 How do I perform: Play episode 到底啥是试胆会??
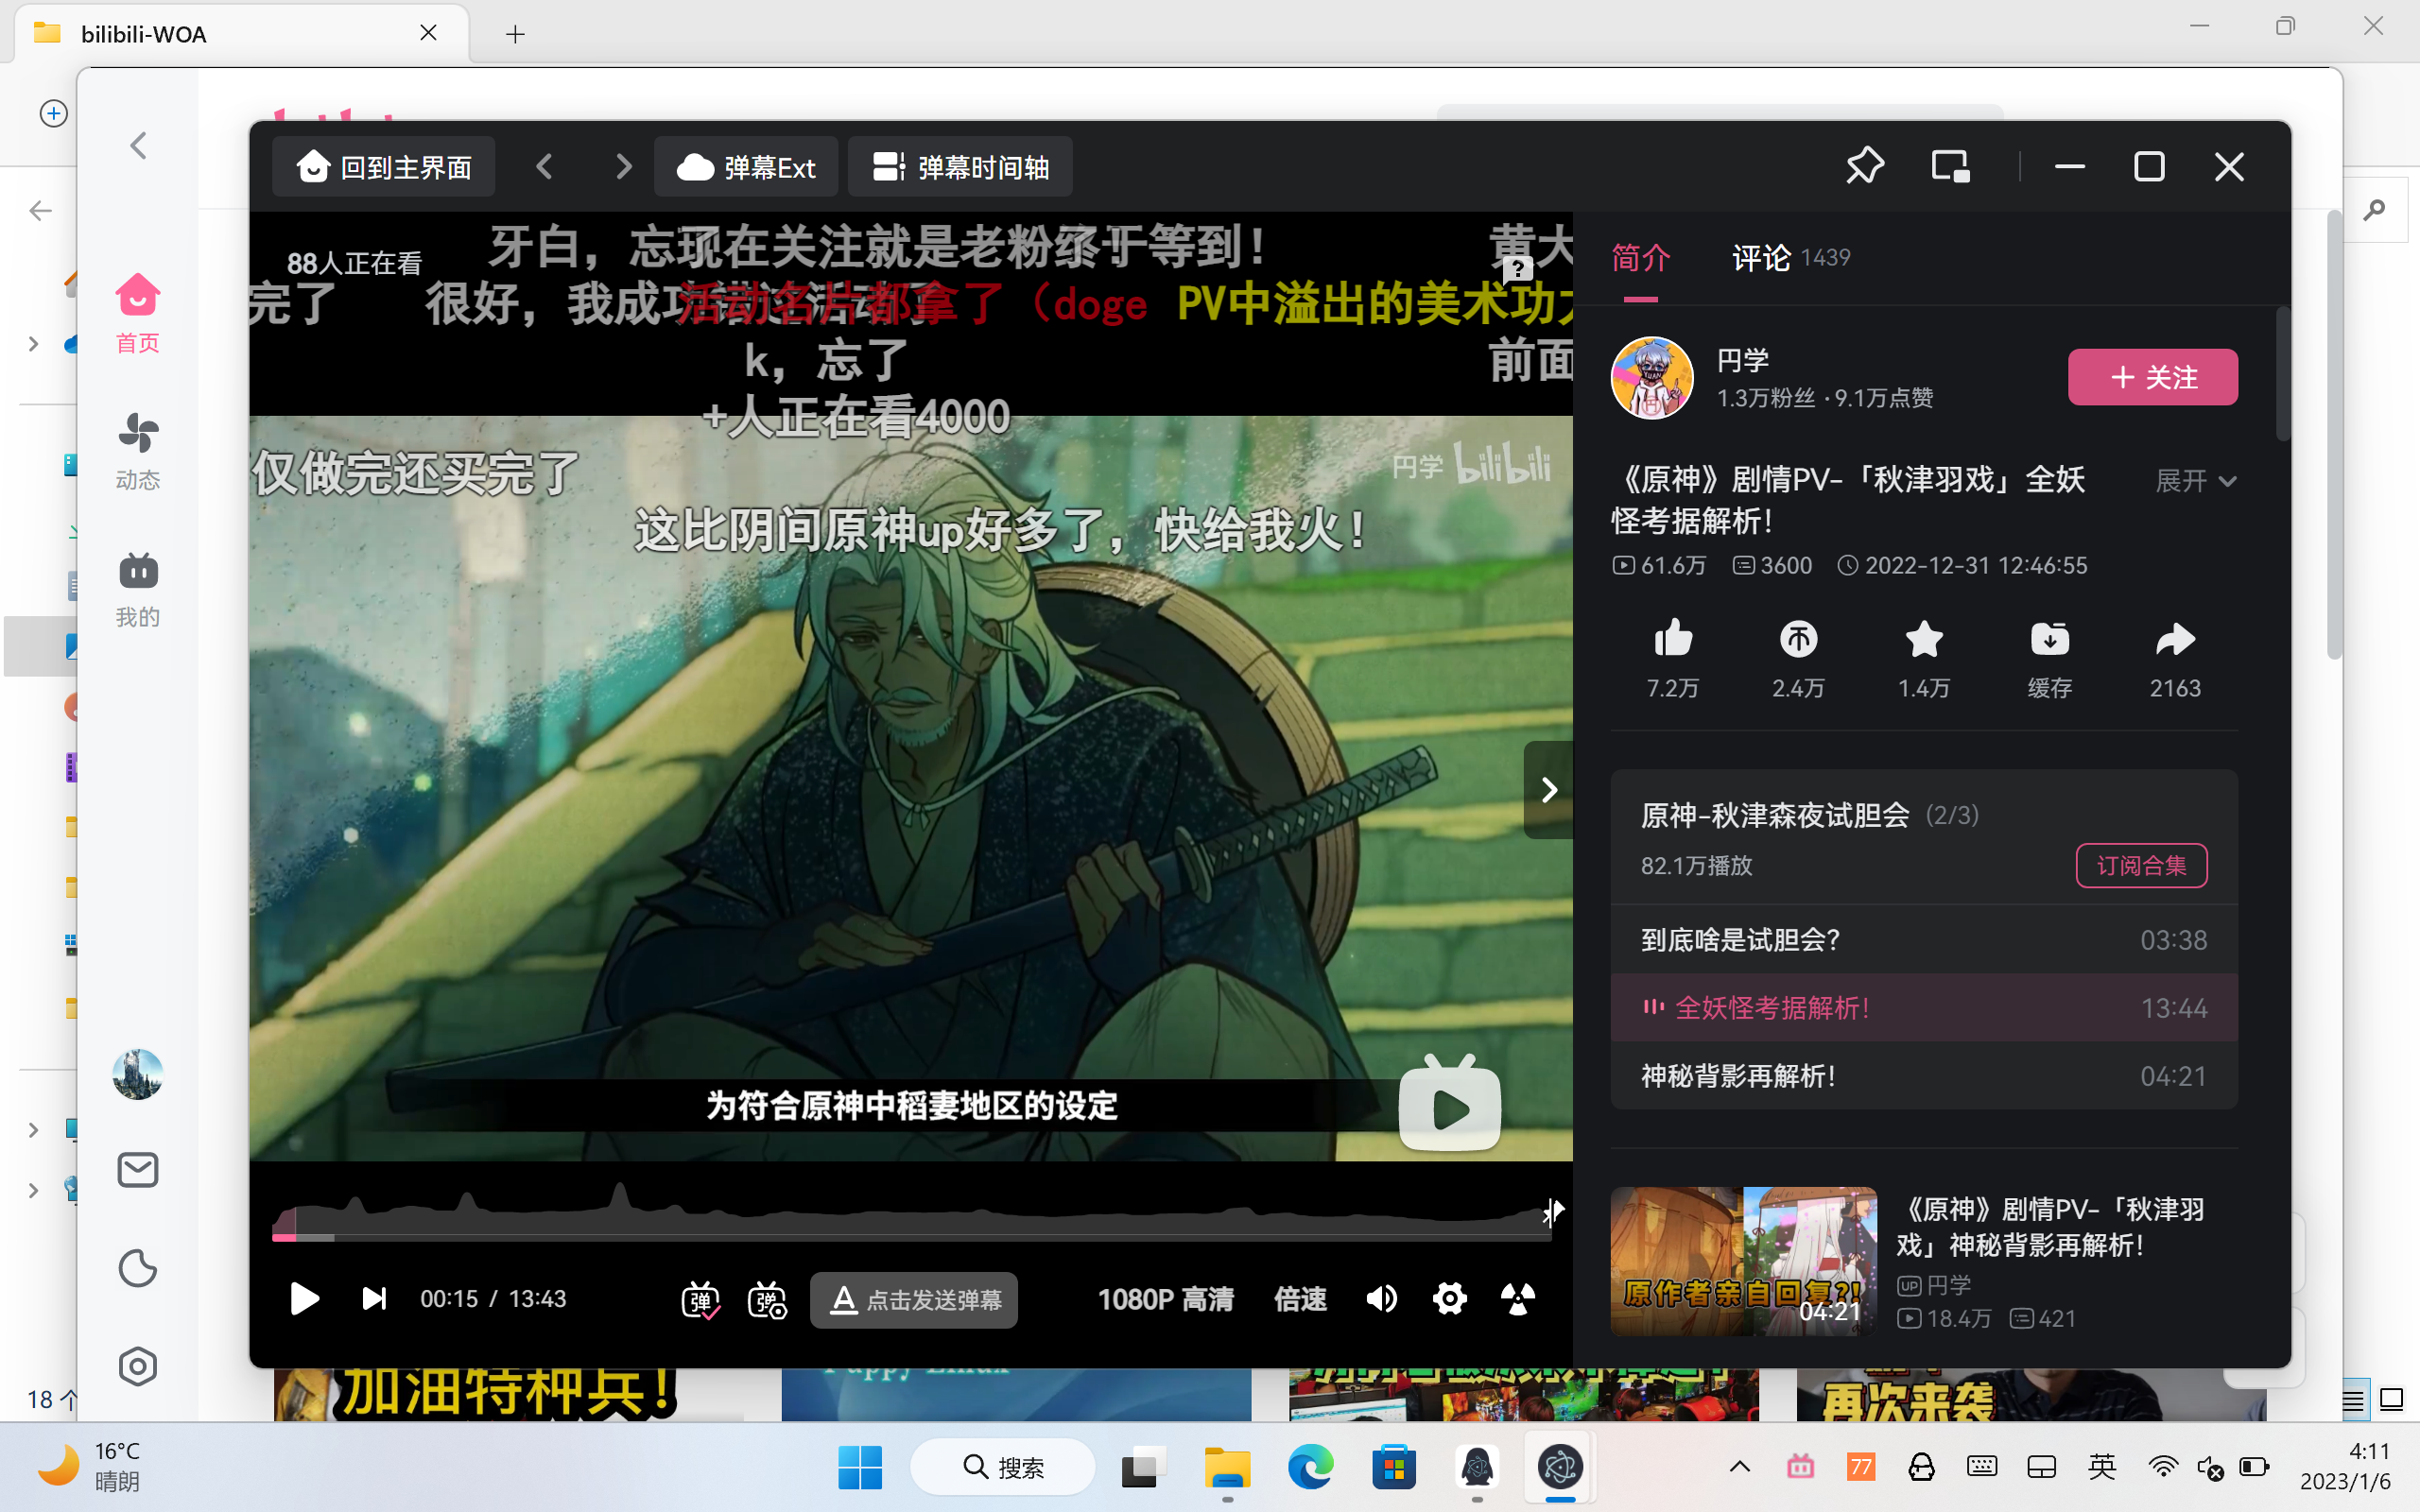point(1923,940)
